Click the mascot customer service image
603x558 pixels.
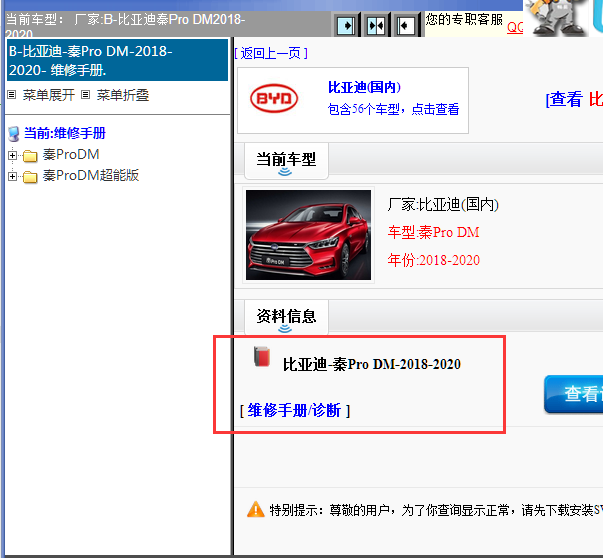point(557,18)
